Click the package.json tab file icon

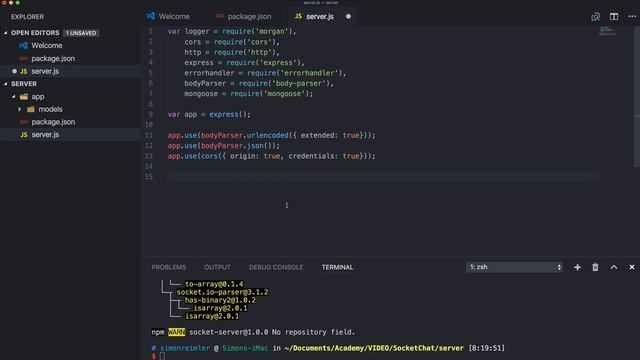pyautogui.click(x=220, y=16)
